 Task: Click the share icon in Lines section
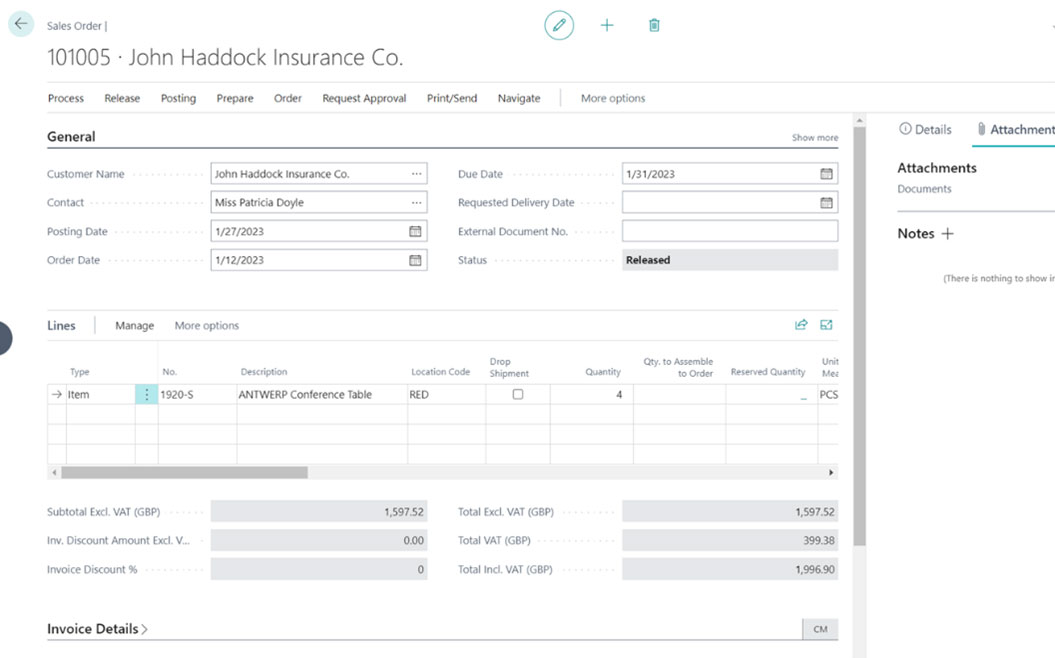[801, 325]
